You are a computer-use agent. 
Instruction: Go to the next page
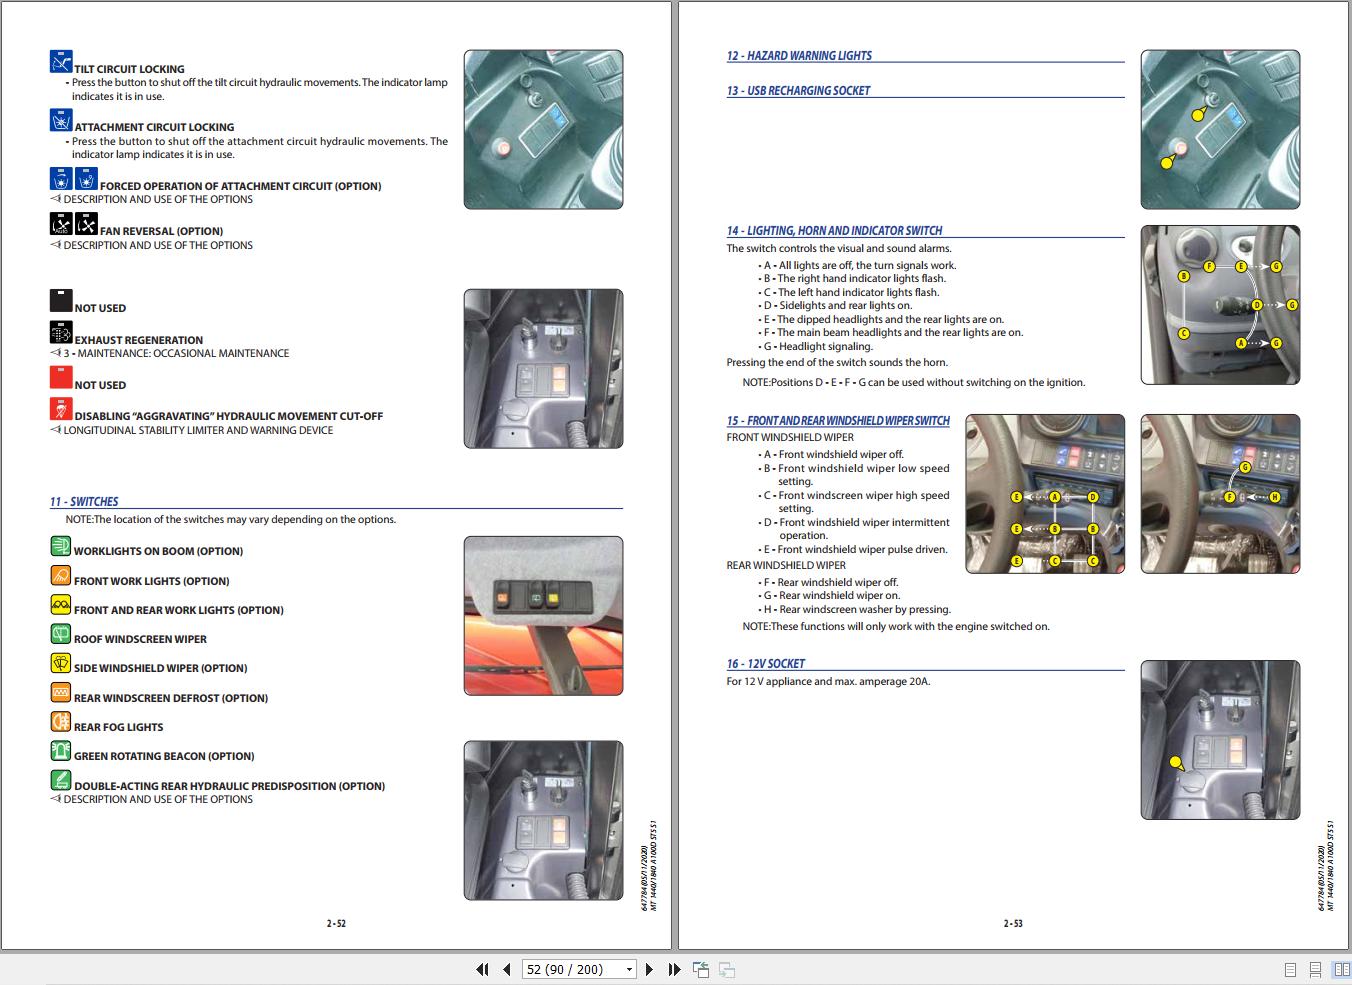click(x=649, y=969)
